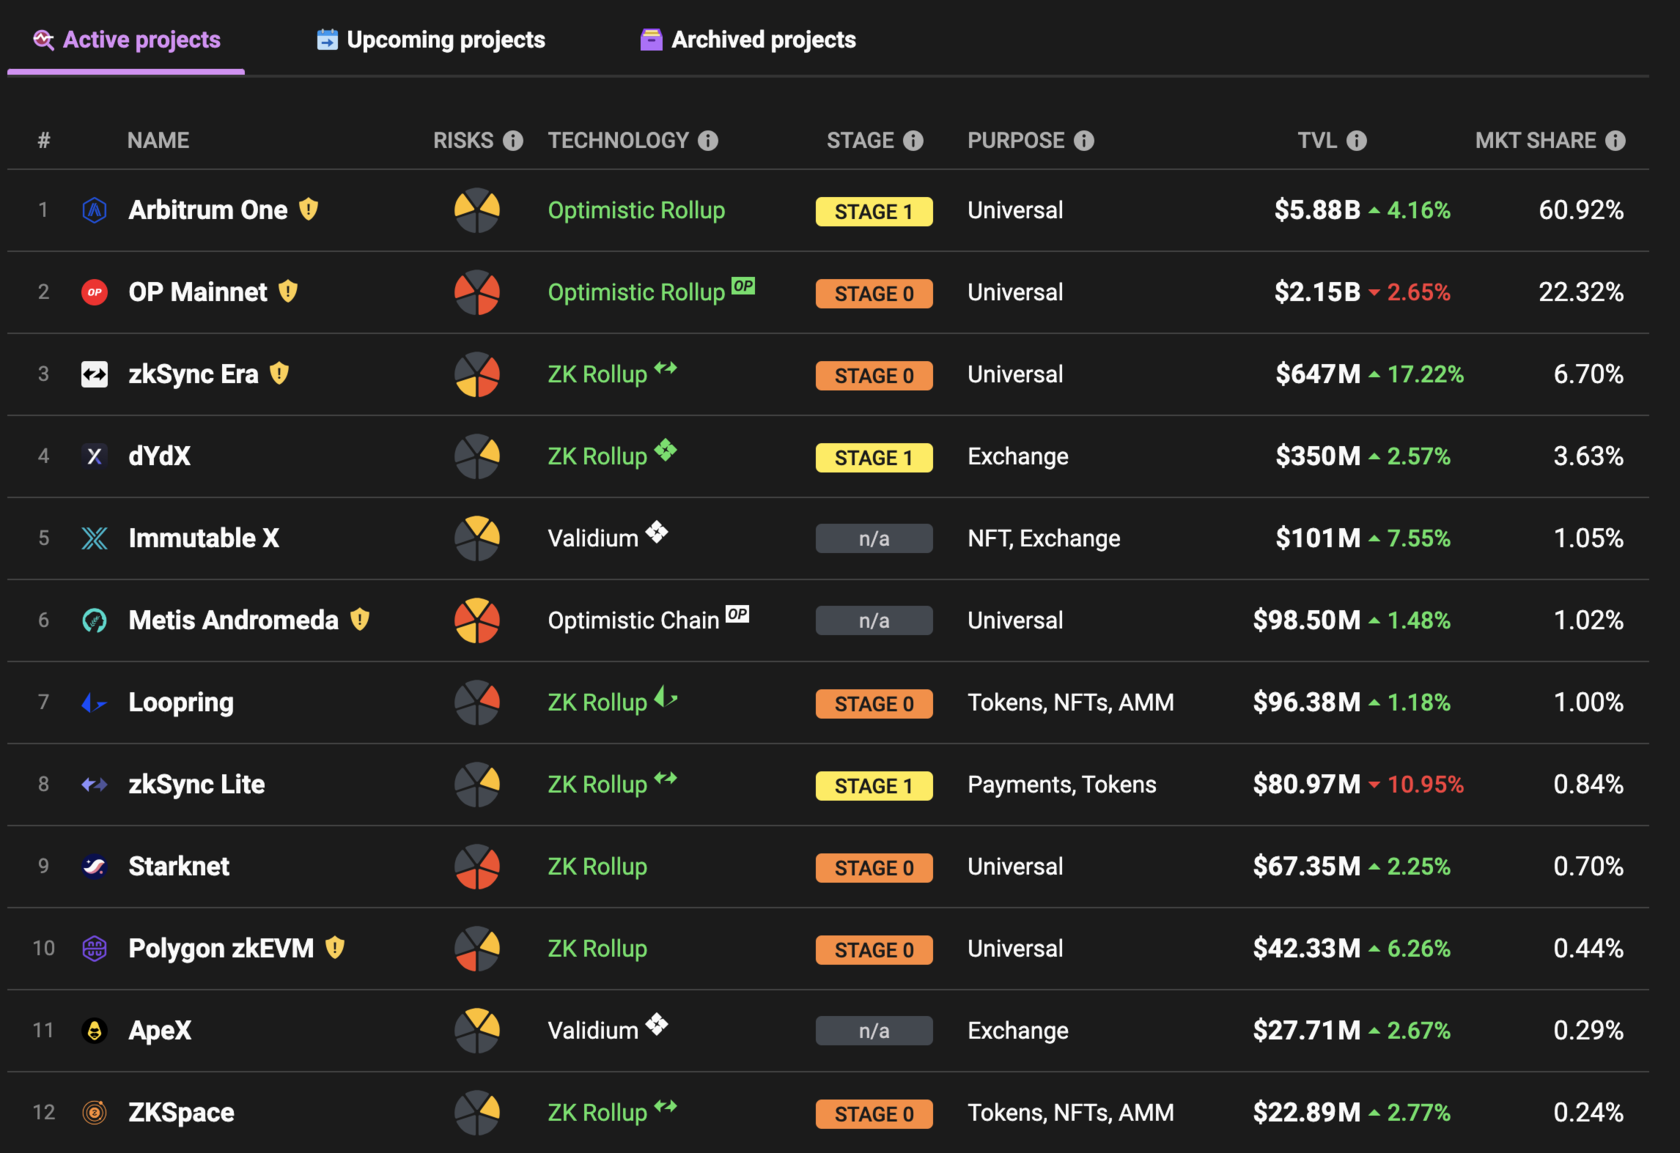Image resolution: width=1680 pixels, height=1153 pixels.
Task: Click the Loopring technology provider icon
Action: point(666,697)
